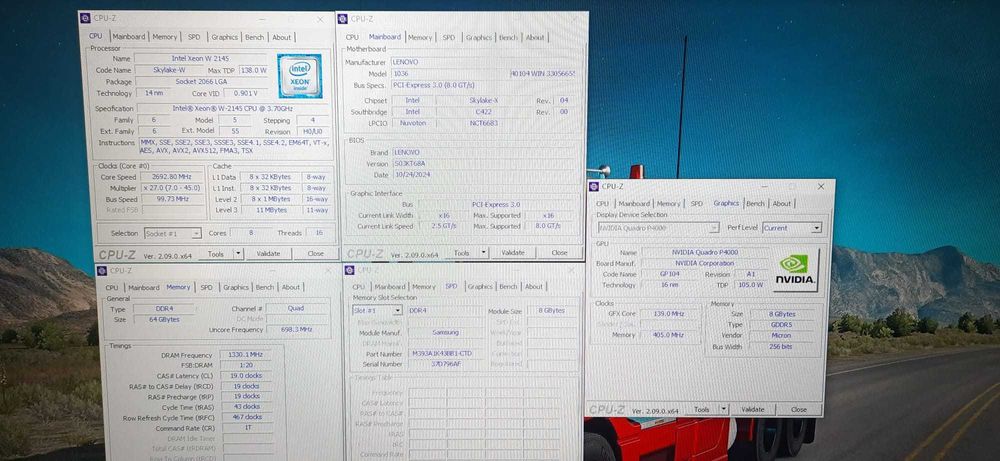
Task: Click the CPU-Z title icon in the SPD window
Action: click(351, 270)
